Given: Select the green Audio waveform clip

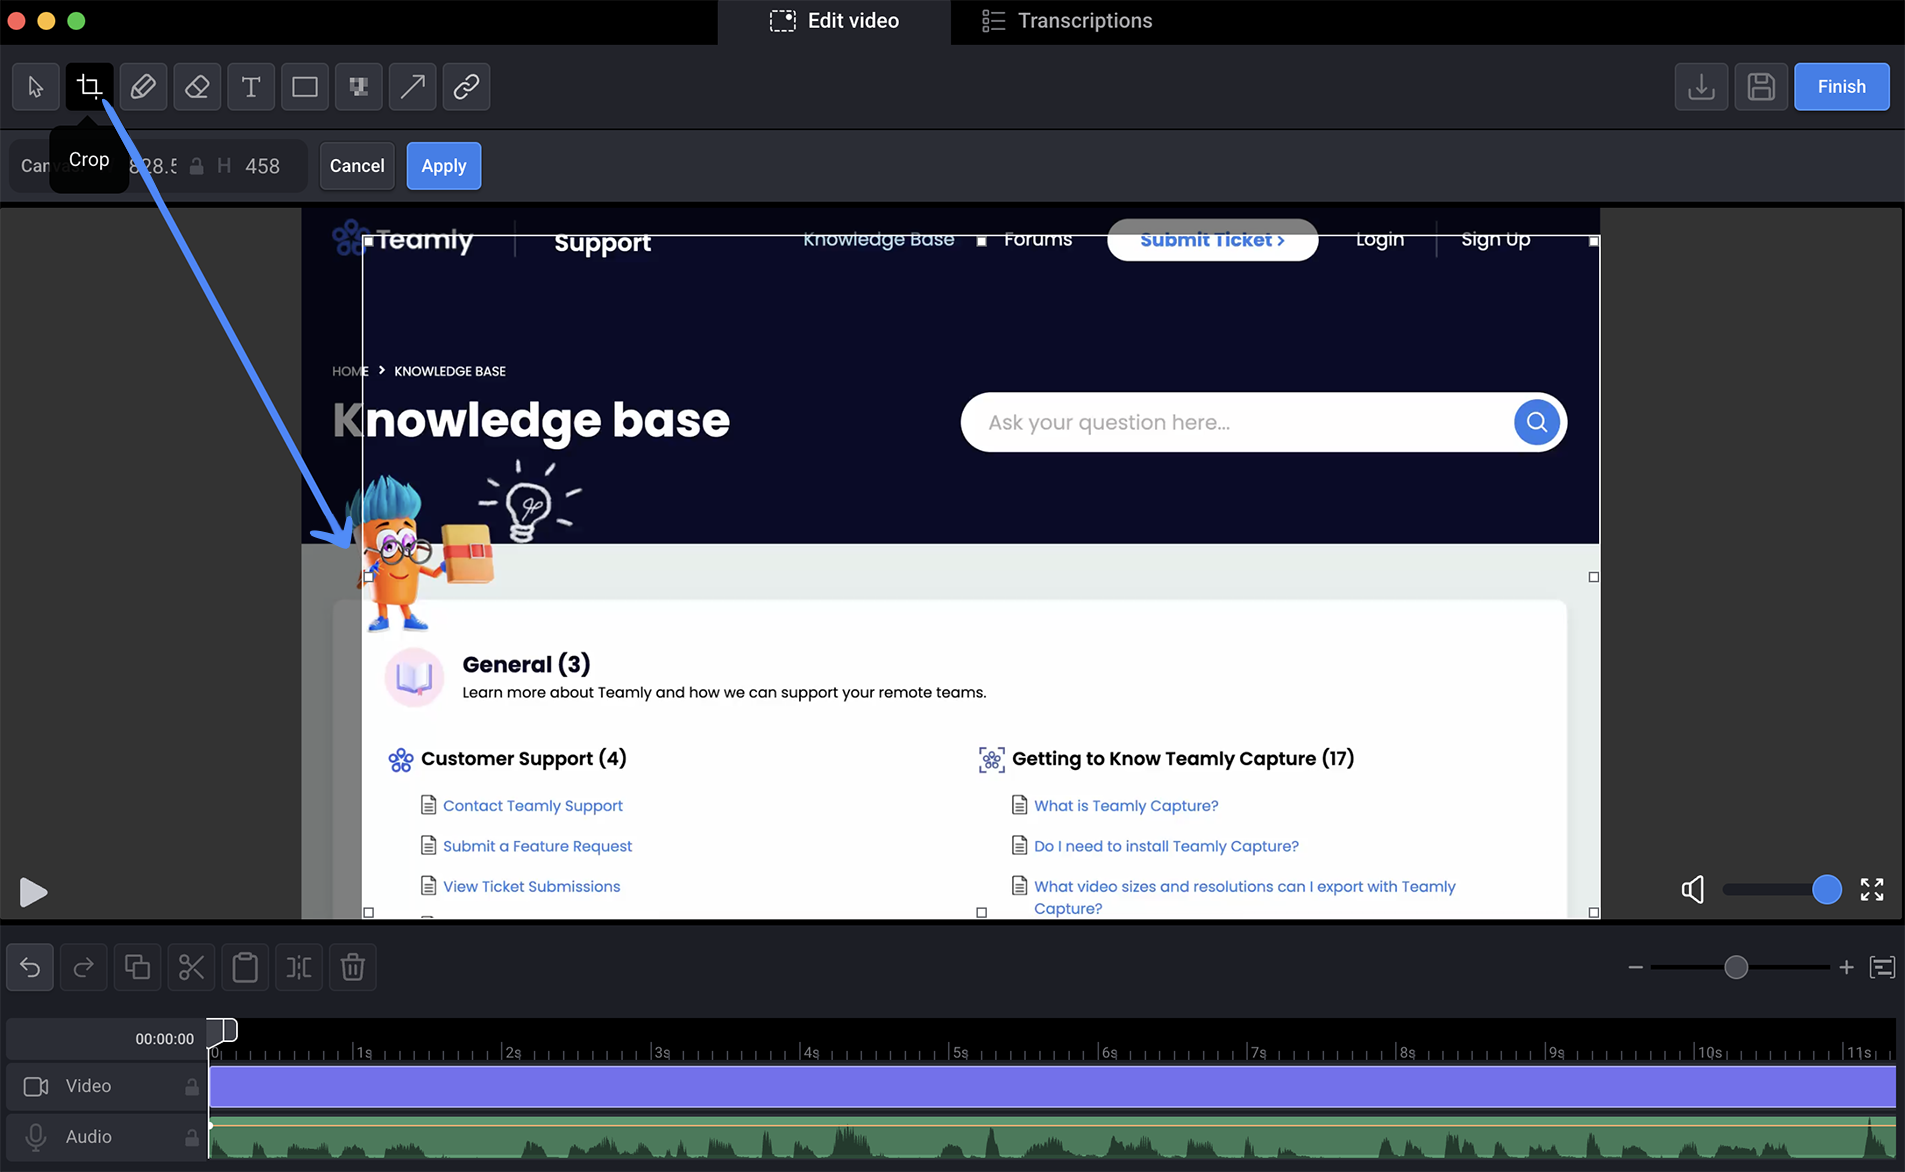Looking at the screenshot, I should point(1052,1137).
